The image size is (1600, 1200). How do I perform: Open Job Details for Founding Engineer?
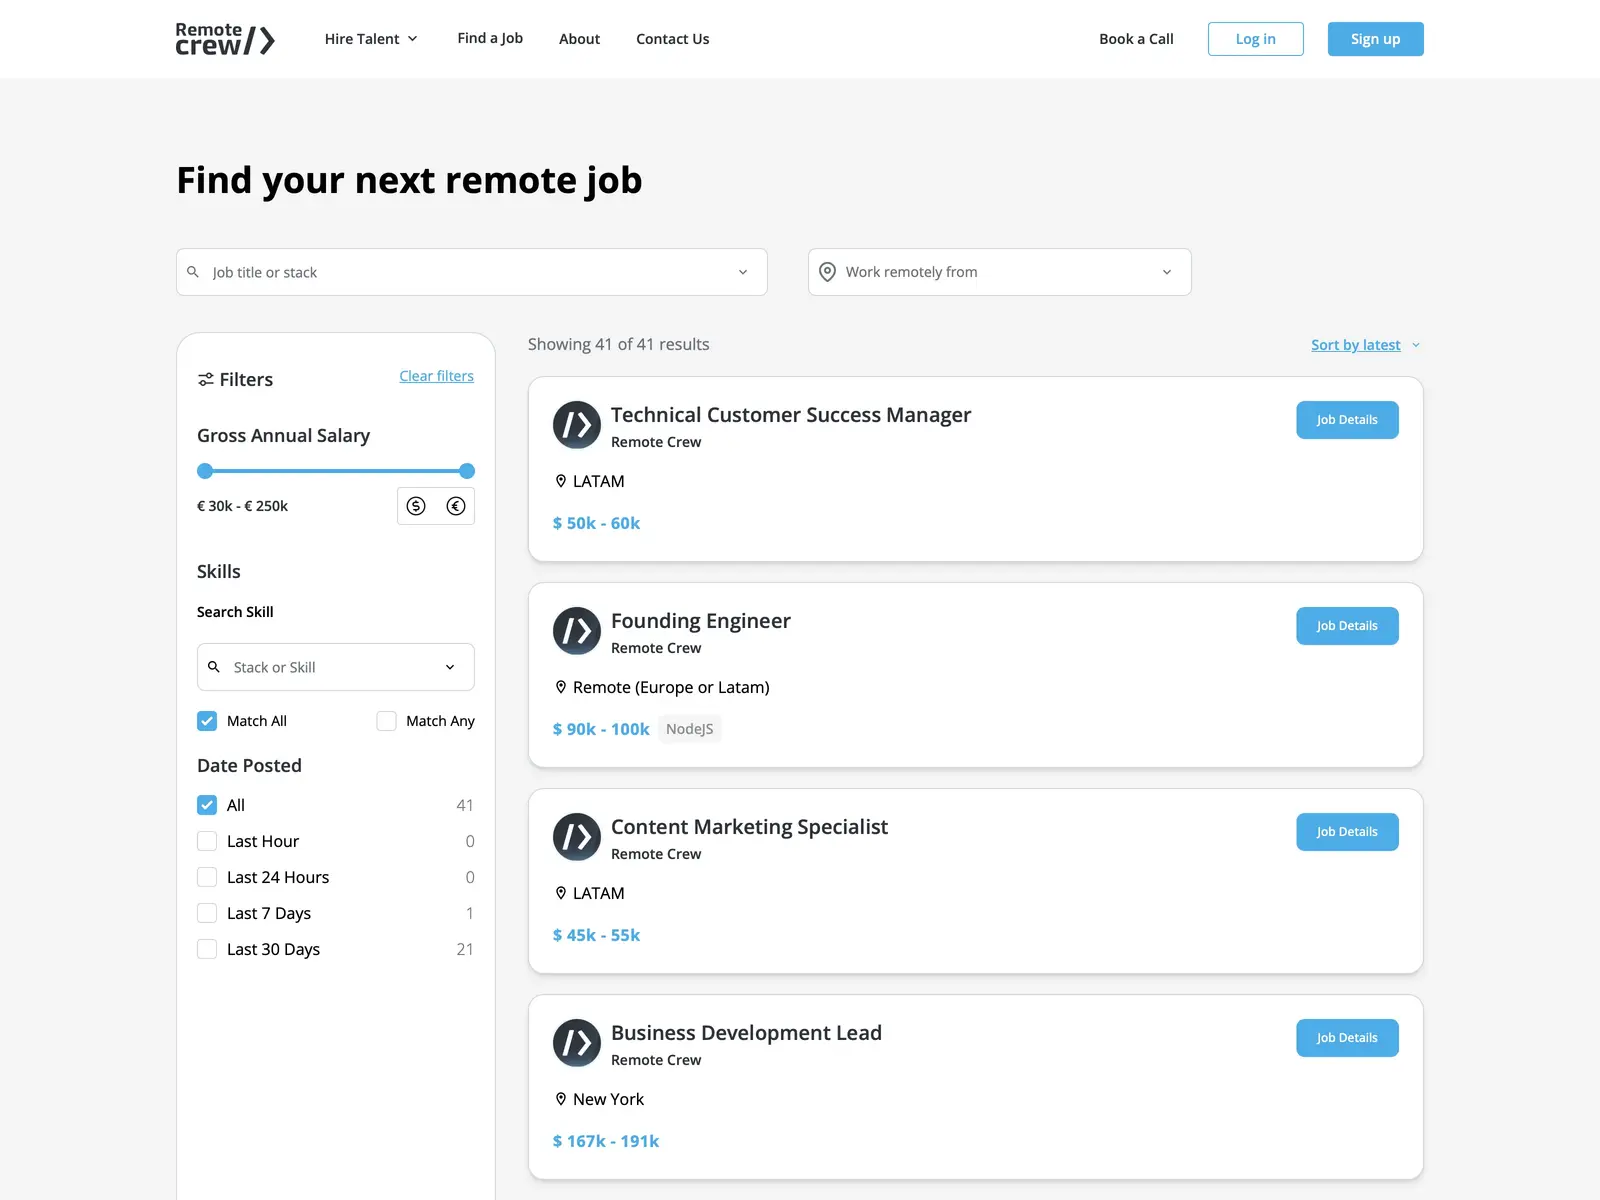[1347, 626]
